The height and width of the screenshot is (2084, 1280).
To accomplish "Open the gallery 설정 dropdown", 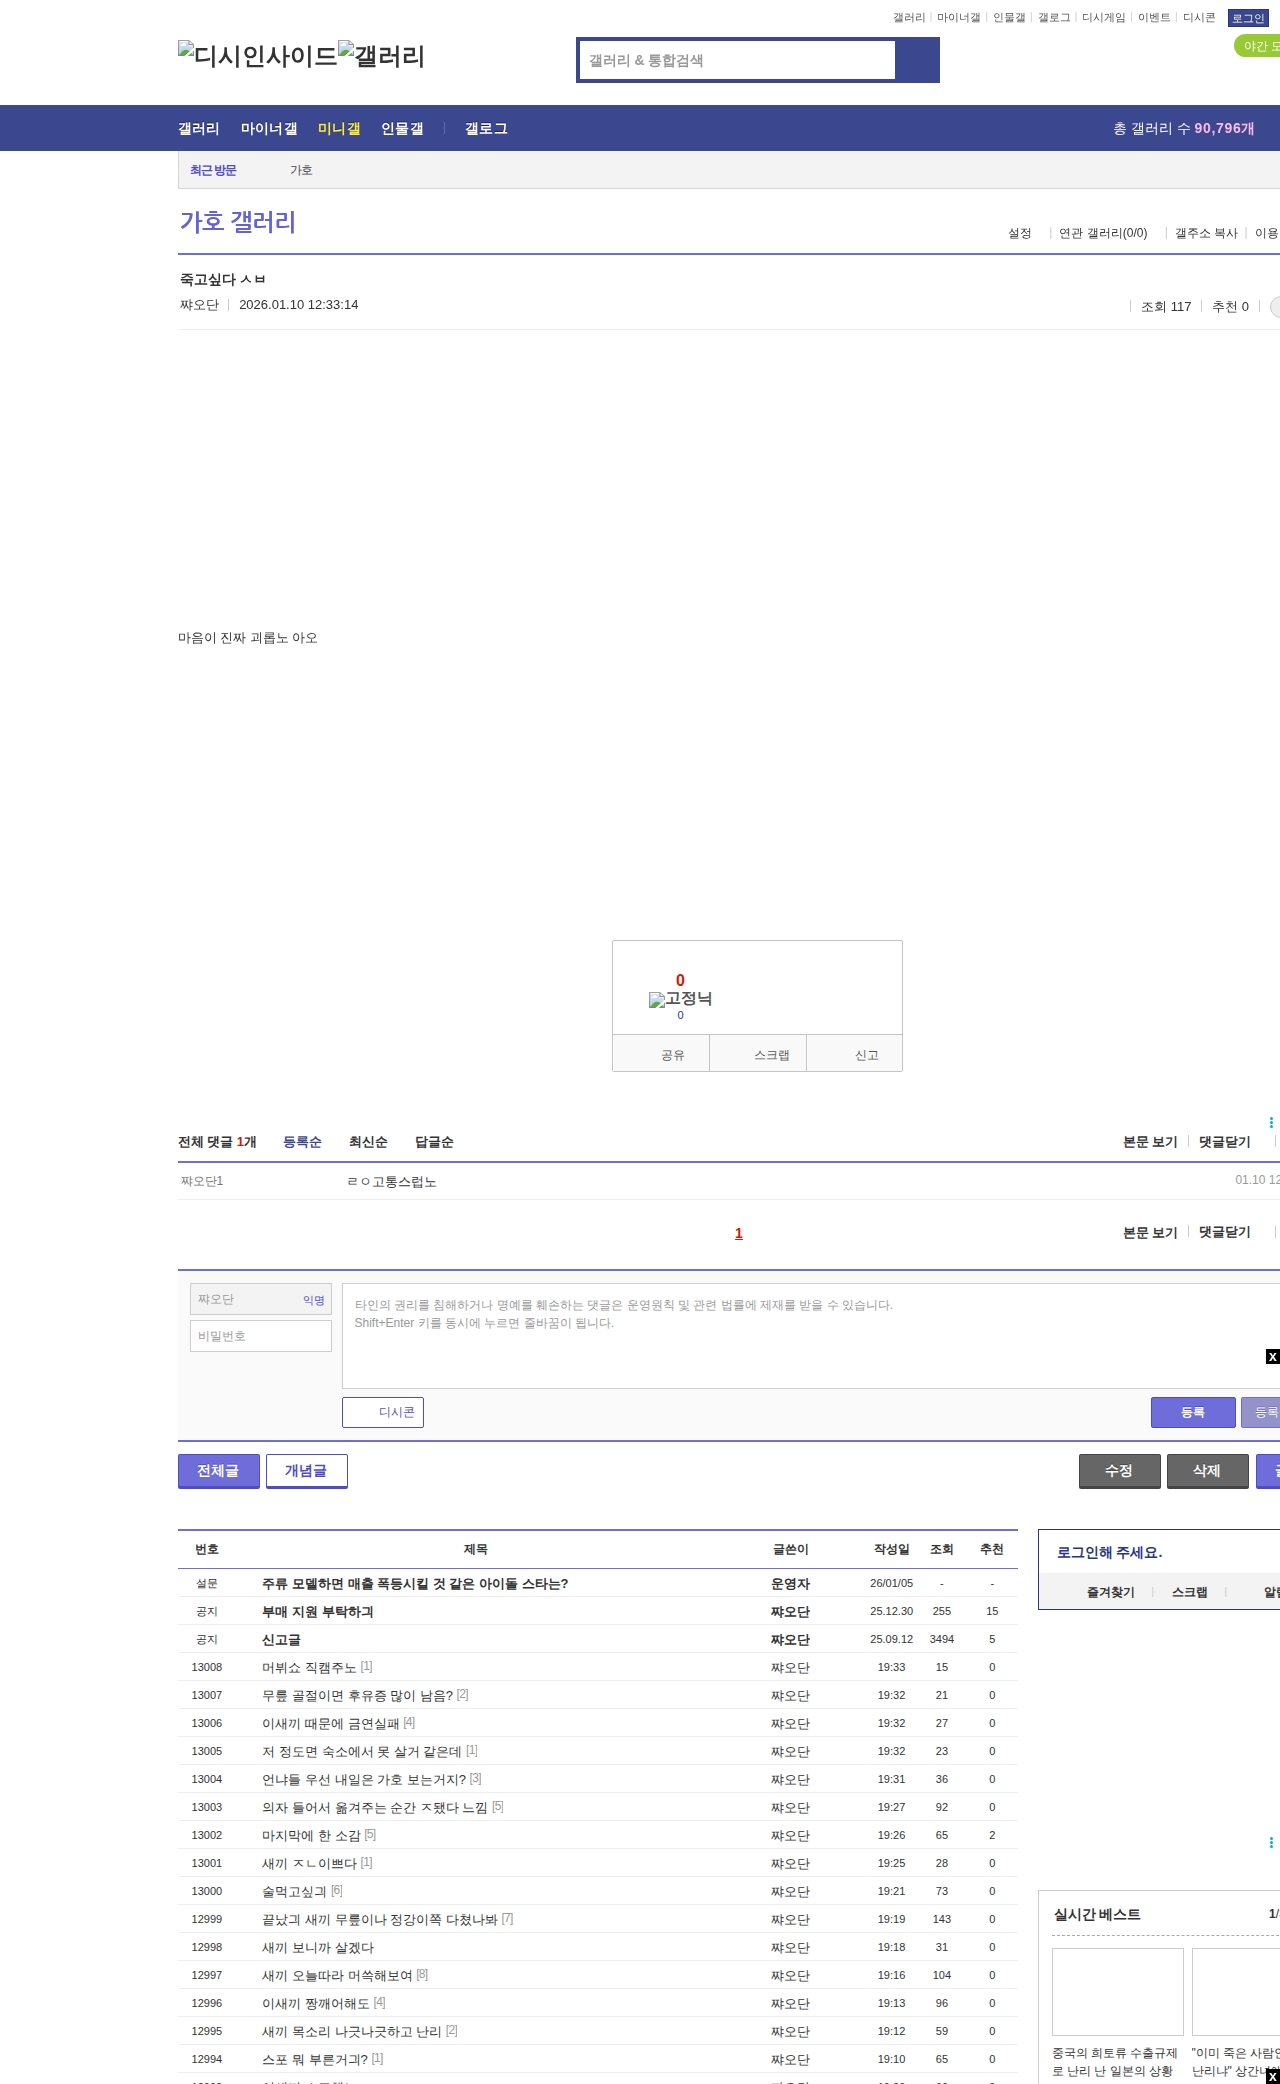I will click(1020, 233).
